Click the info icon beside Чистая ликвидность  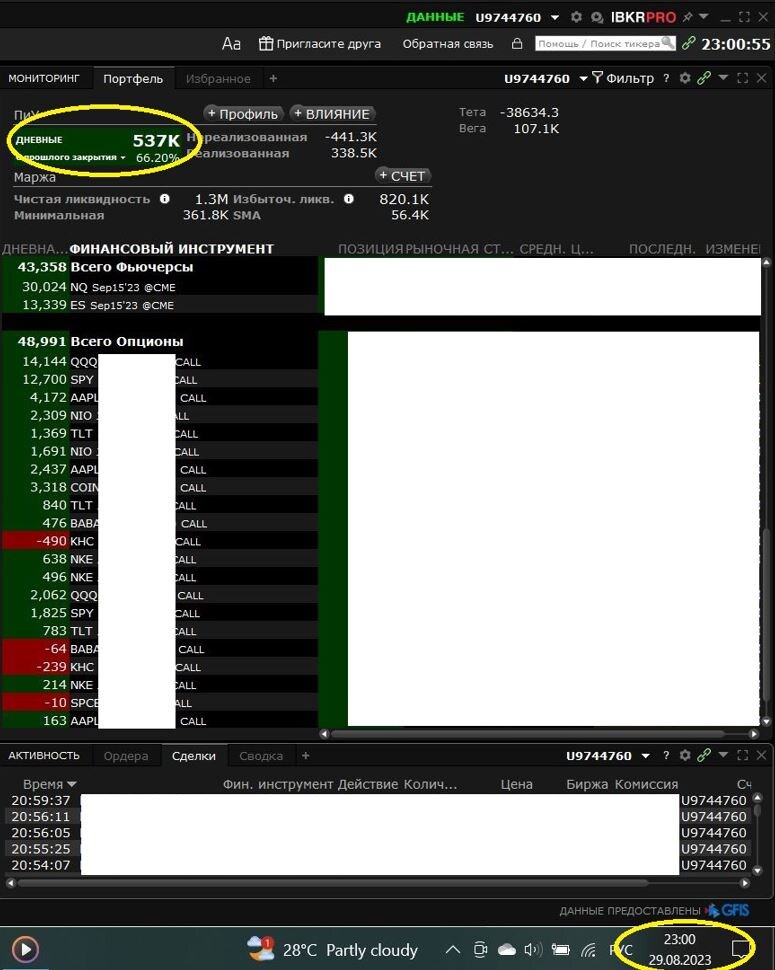click(x=165, y=199)
